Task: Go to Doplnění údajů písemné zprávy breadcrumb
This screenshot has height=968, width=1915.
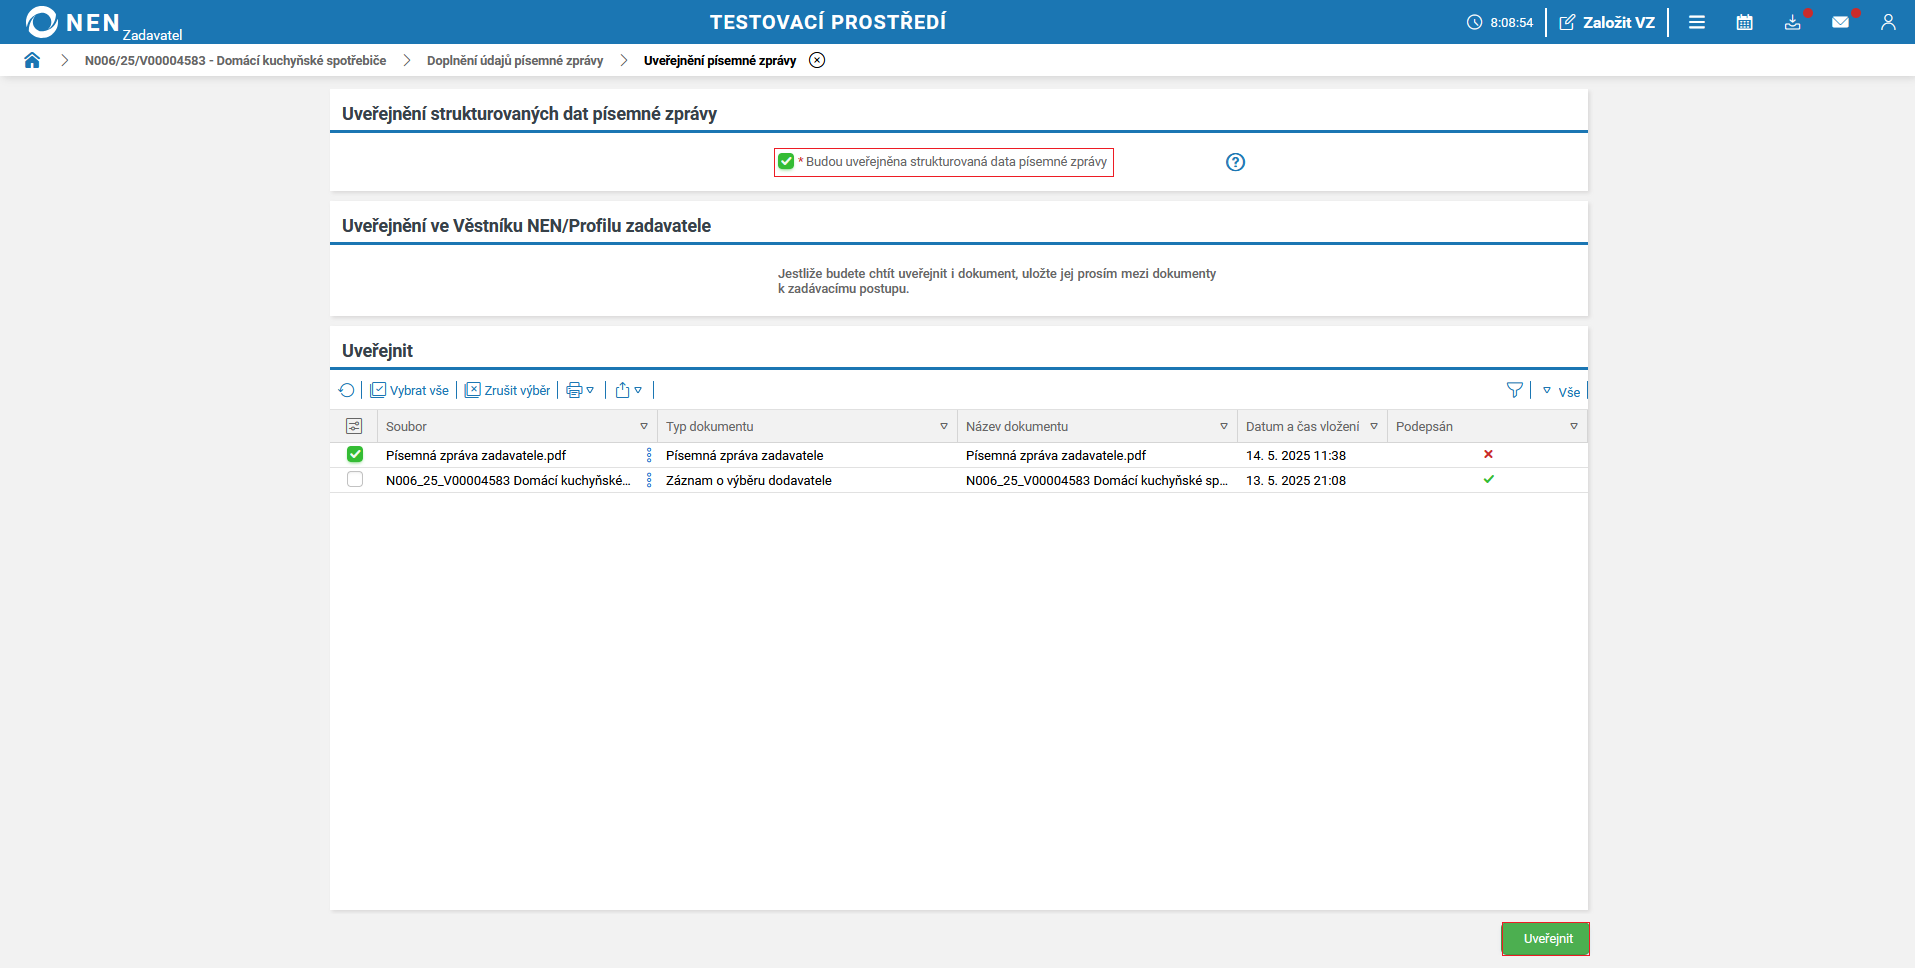Action: click(515, 61)
